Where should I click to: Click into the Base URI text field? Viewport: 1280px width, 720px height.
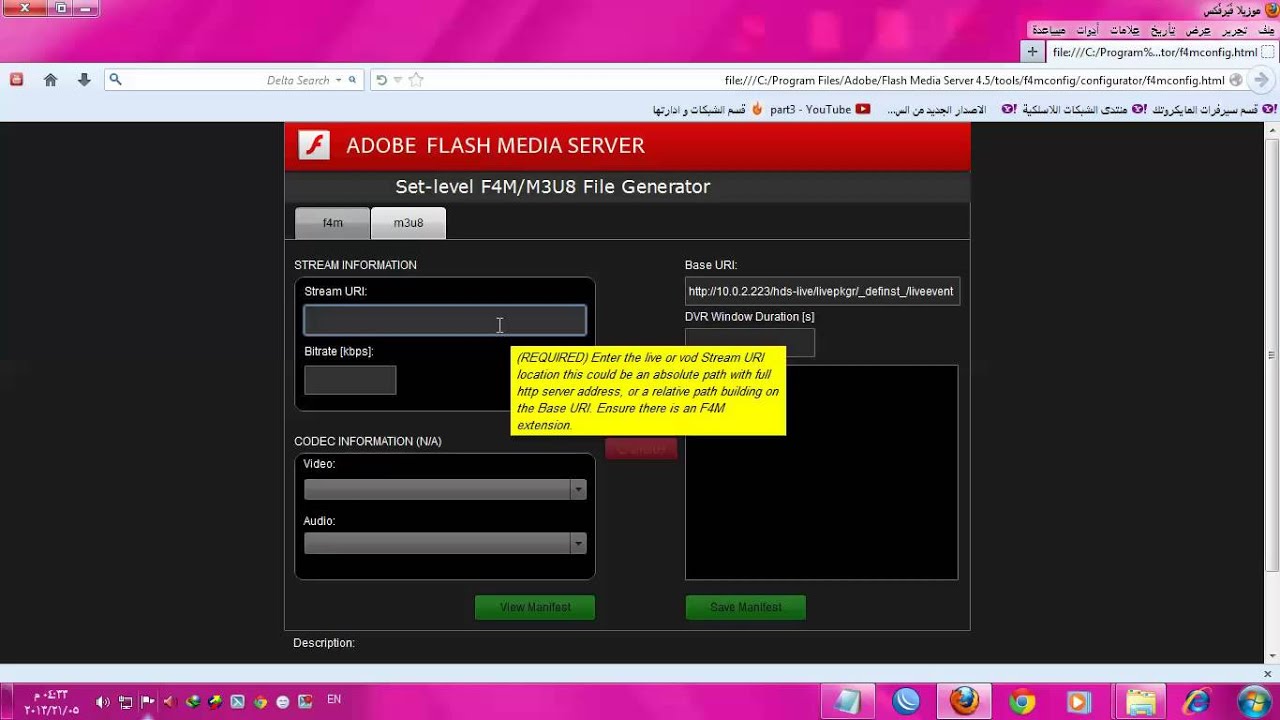tap(822, 291)
